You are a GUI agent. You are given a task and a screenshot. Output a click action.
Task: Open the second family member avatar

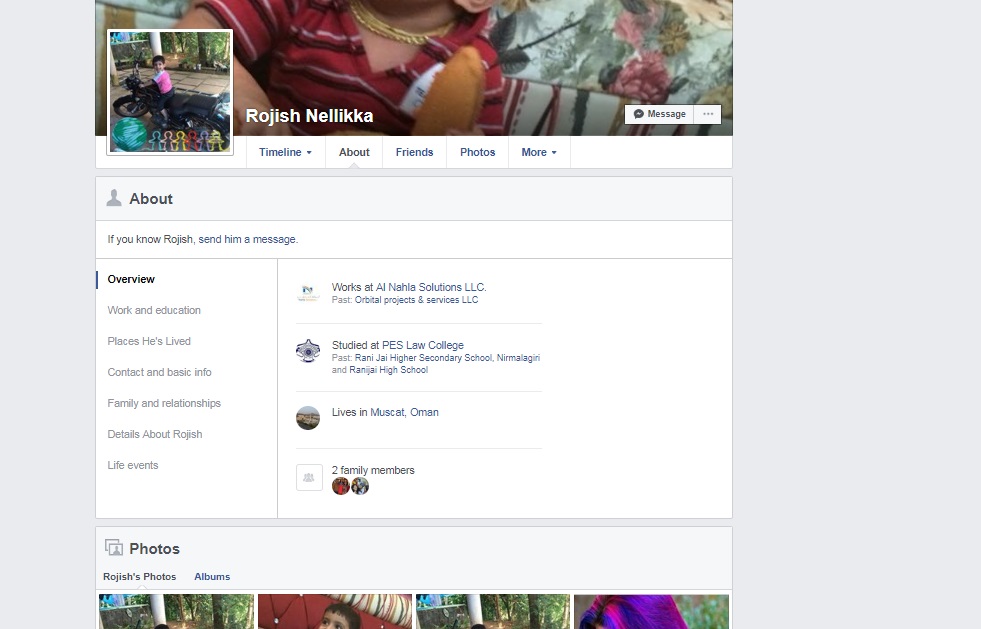tap(360, 486)
